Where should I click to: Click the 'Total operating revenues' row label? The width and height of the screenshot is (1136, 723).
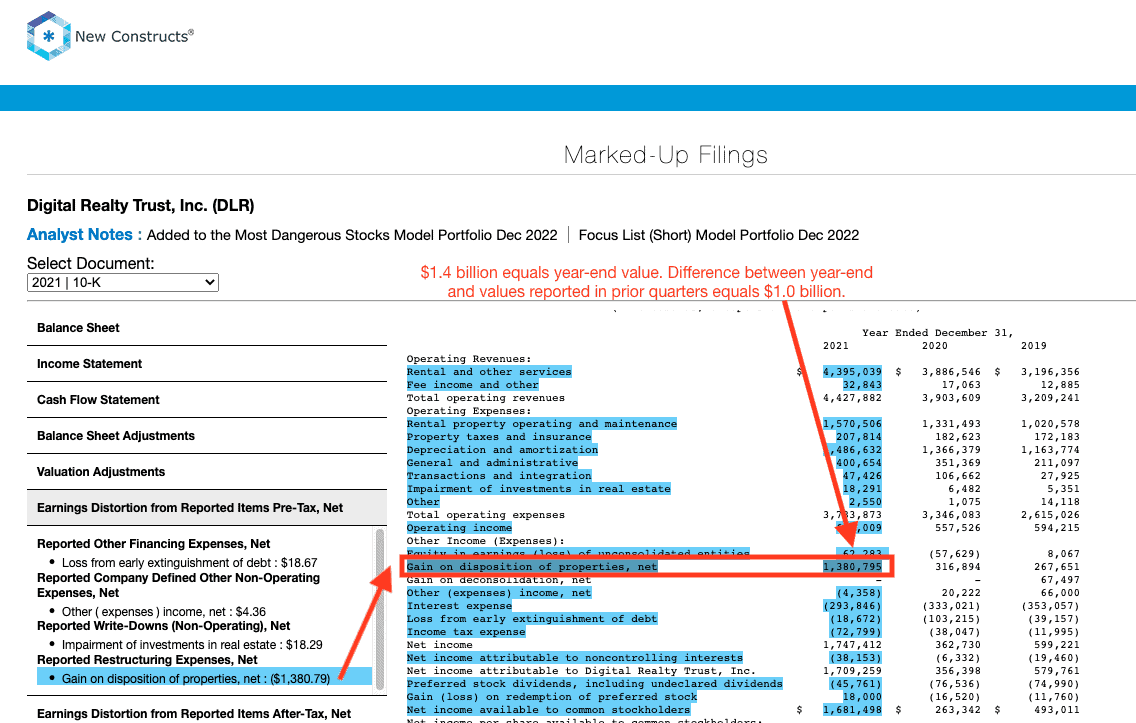485,398
